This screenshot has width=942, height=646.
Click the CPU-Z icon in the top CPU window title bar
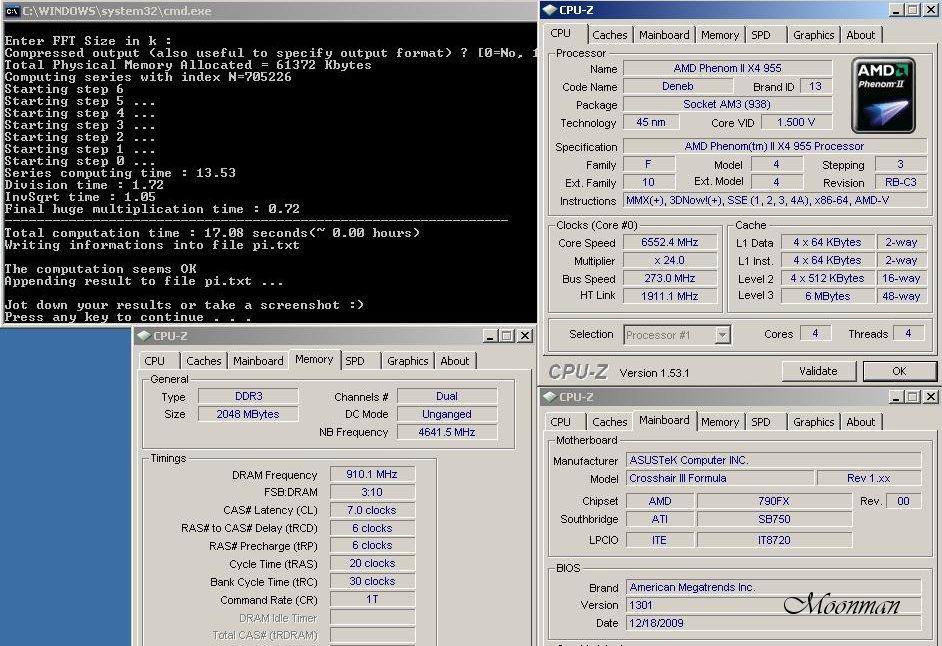pos(550,10)
